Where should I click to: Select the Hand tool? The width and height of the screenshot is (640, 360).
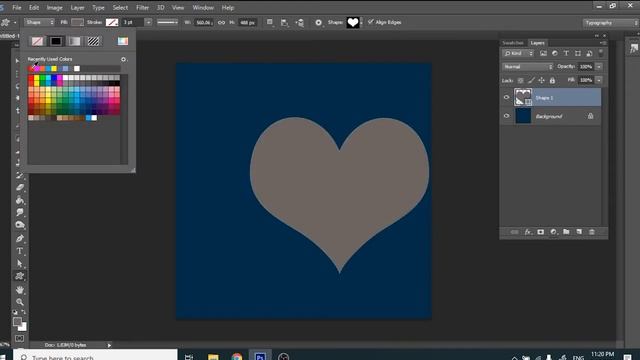20,290
